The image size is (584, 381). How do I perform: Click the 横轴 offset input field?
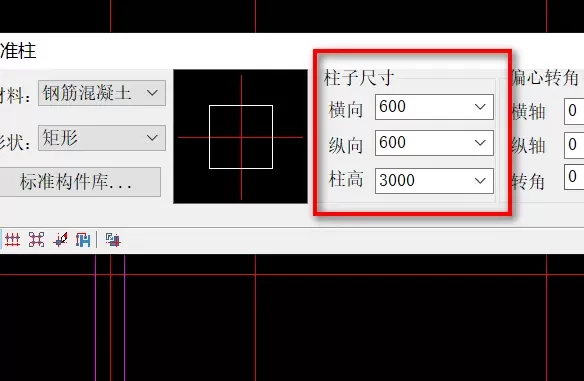point(574,111)
